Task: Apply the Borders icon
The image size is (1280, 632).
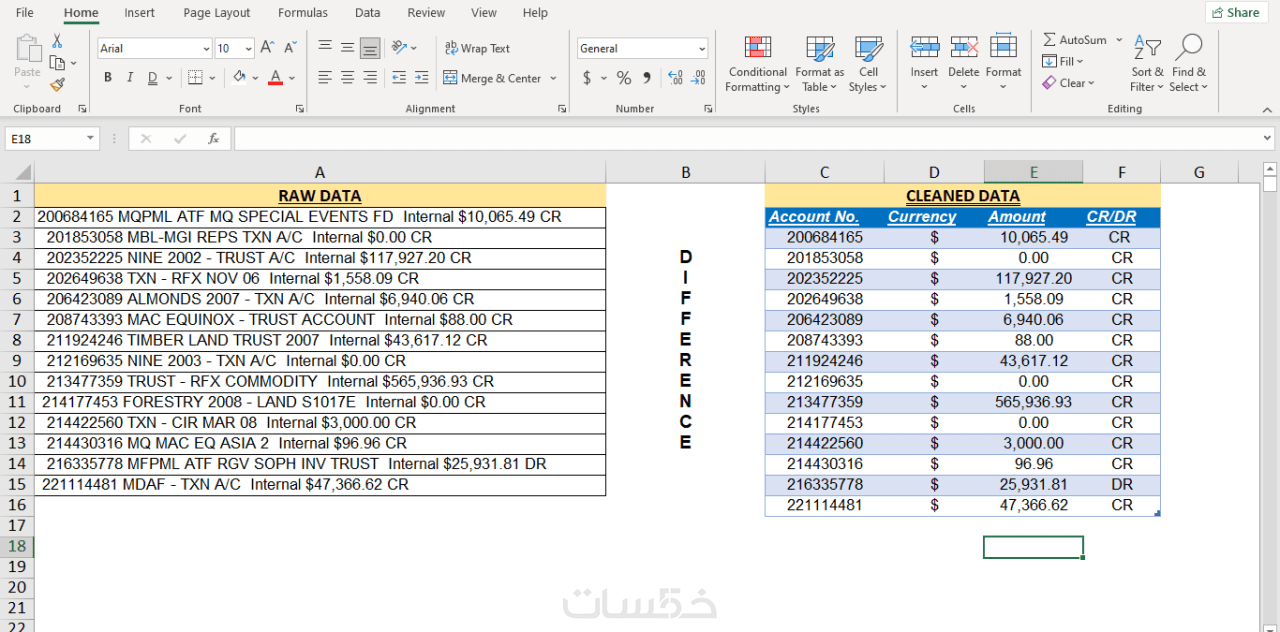Action: coord(195,78)
